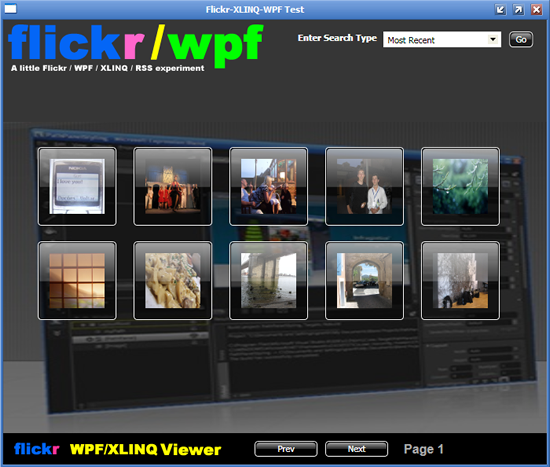Select the snowy tree branches thumbnail

click(x=460, y=280)
